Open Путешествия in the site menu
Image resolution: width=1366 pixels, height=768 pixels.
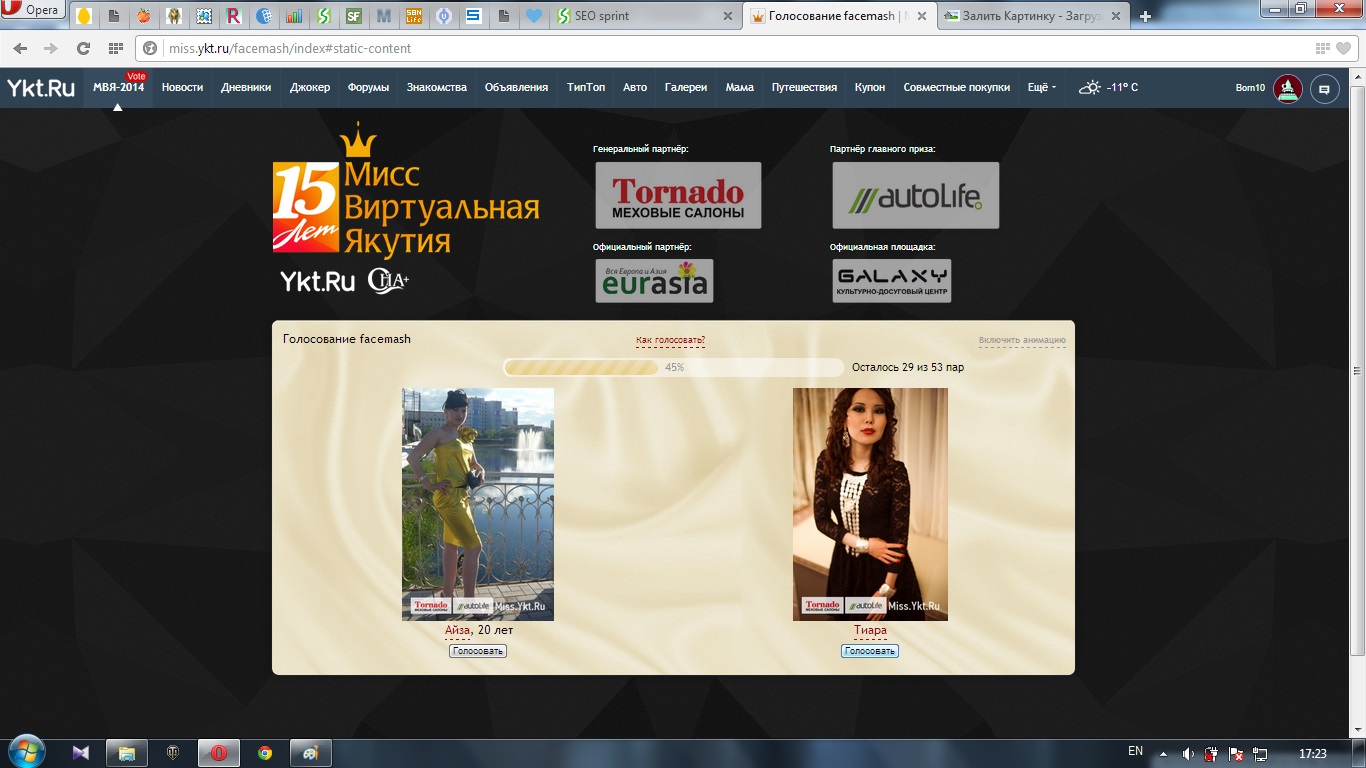coord(804,87)
